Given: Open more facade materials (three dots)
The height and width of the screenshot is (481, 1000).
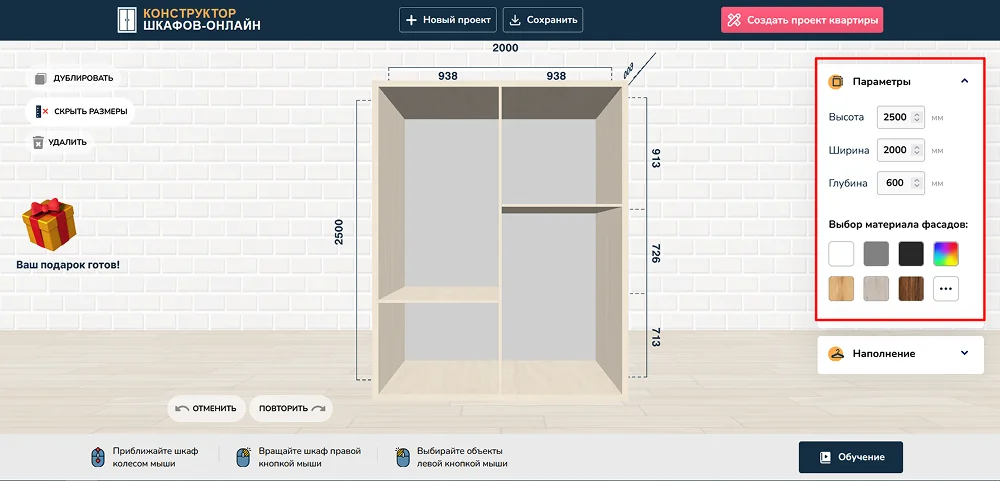Looking at the screenshot, I should click(x=946, y=289).
